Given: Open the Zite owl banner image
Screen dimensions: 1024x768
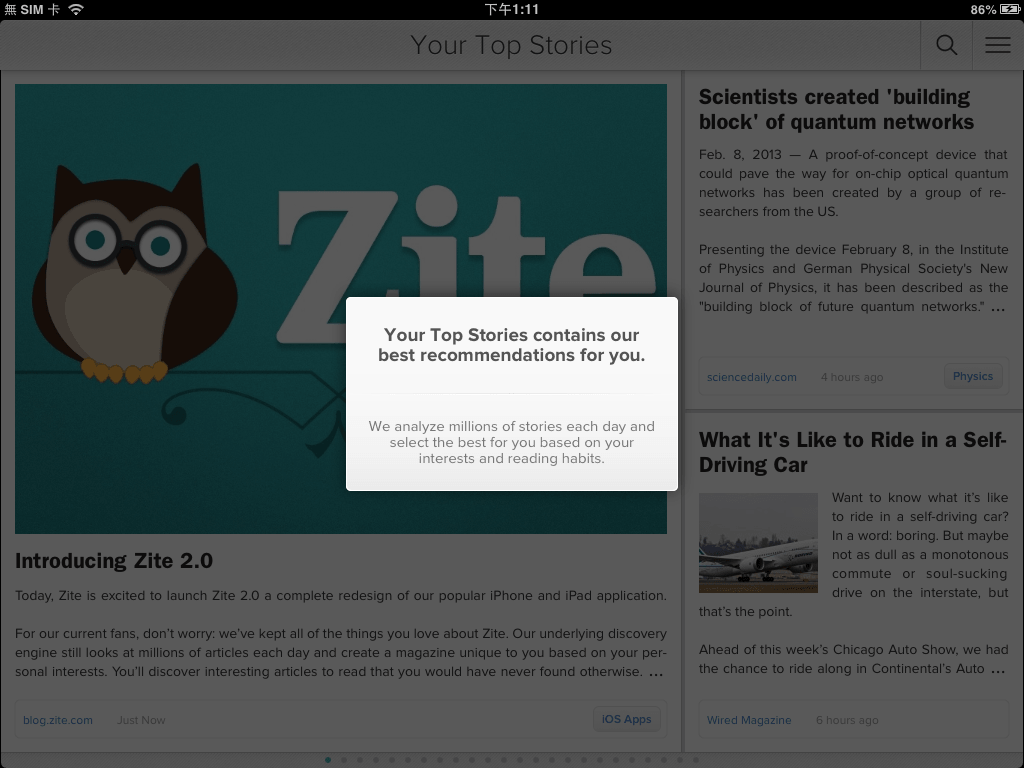Looking at the screenshot, I should click(x=341, y=309).
